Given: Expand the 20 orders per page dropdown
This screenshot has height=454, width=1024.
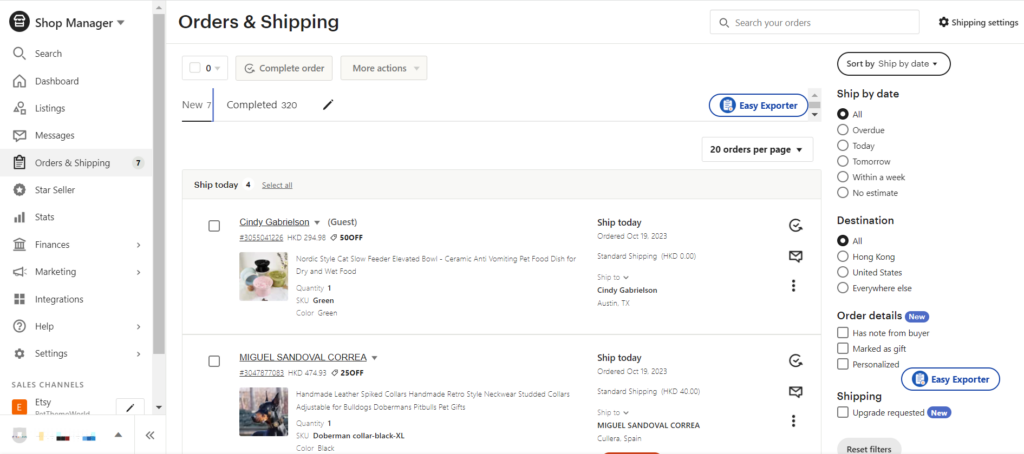Looking at the screenshot, I should pyautogui.click(x=757, y=149).
